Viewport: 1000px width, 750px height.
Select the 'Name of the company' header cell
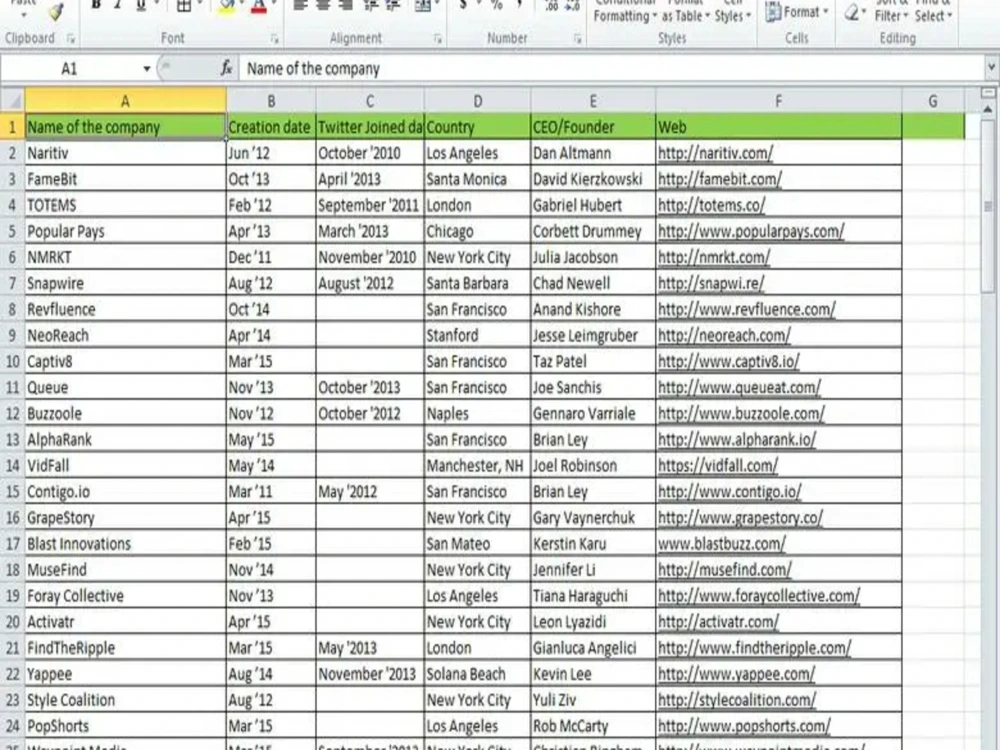(126, 127)
